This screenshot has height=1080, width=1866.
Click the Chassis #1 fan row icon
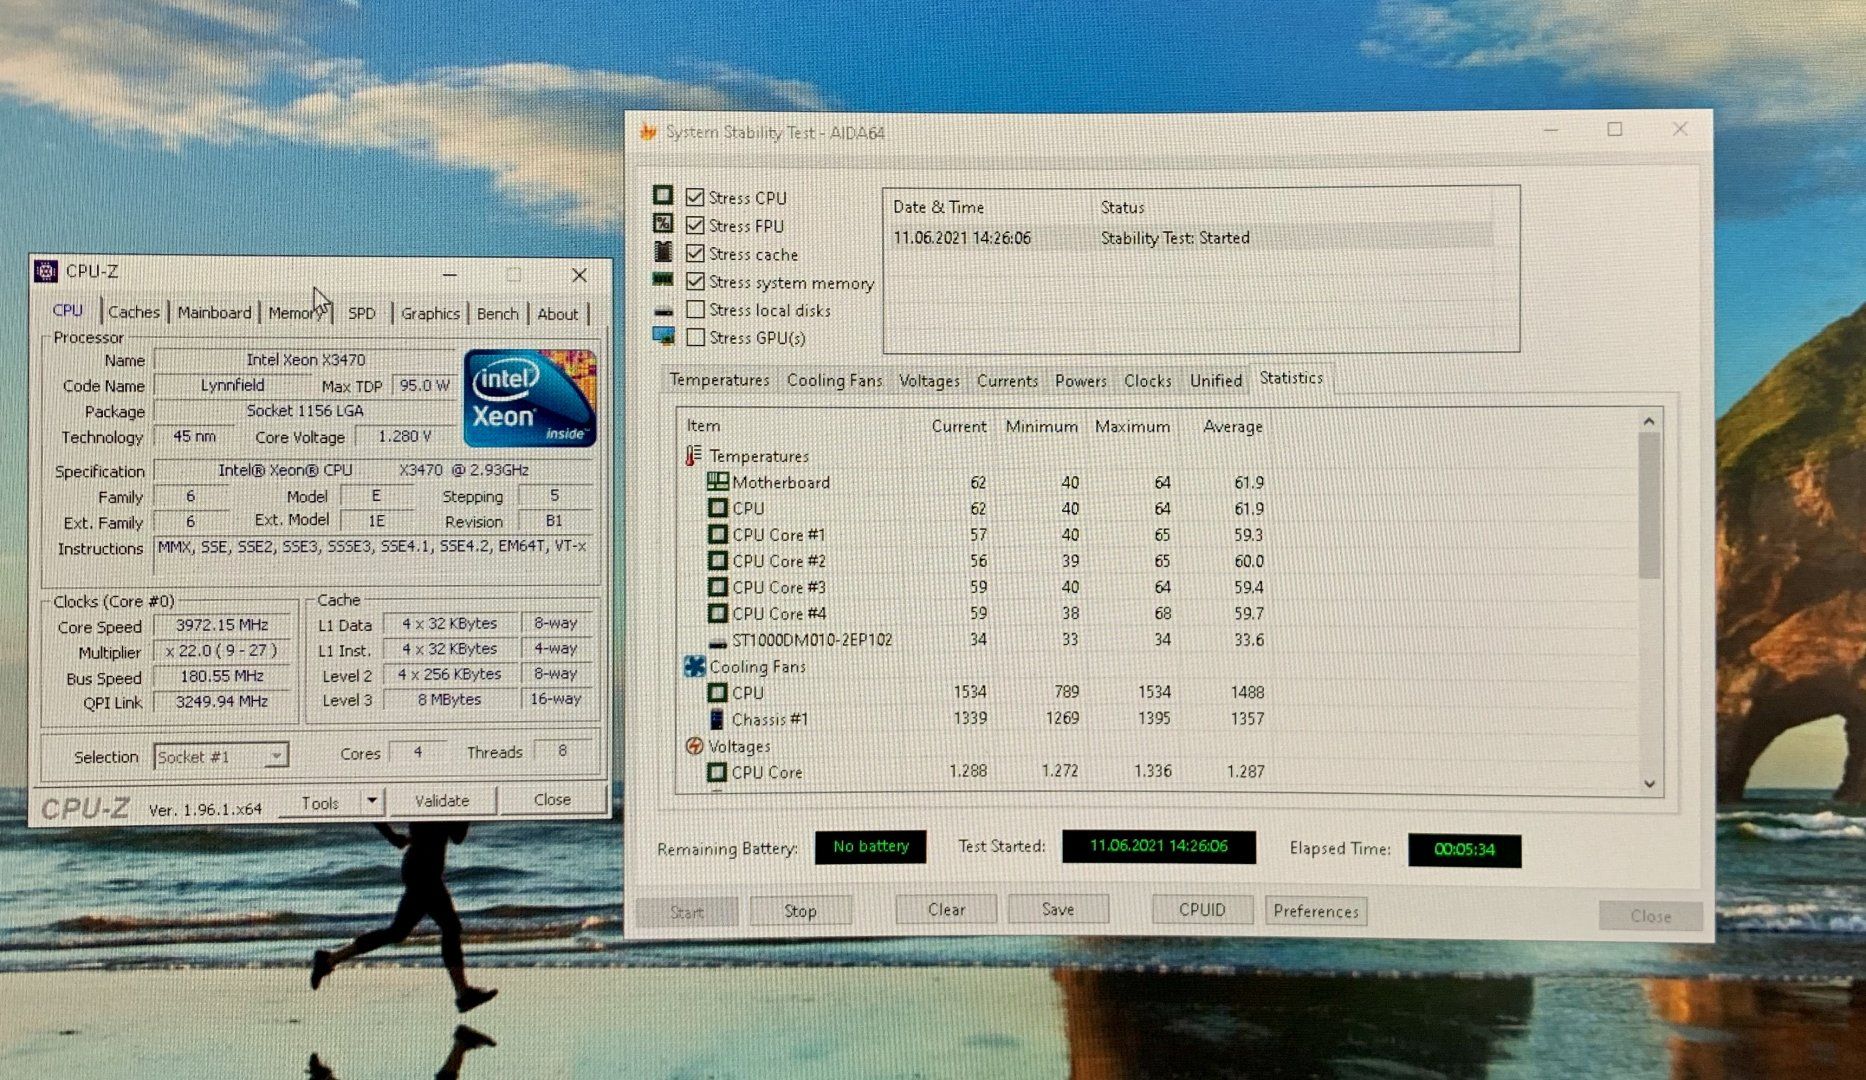pos(716,719)
